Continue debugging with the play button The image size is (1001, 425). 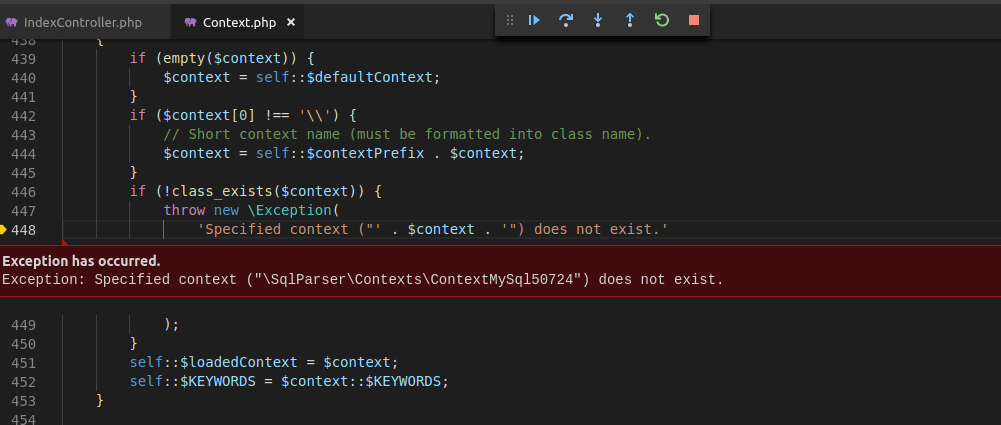pyautogui.click(x=535, y=20)
